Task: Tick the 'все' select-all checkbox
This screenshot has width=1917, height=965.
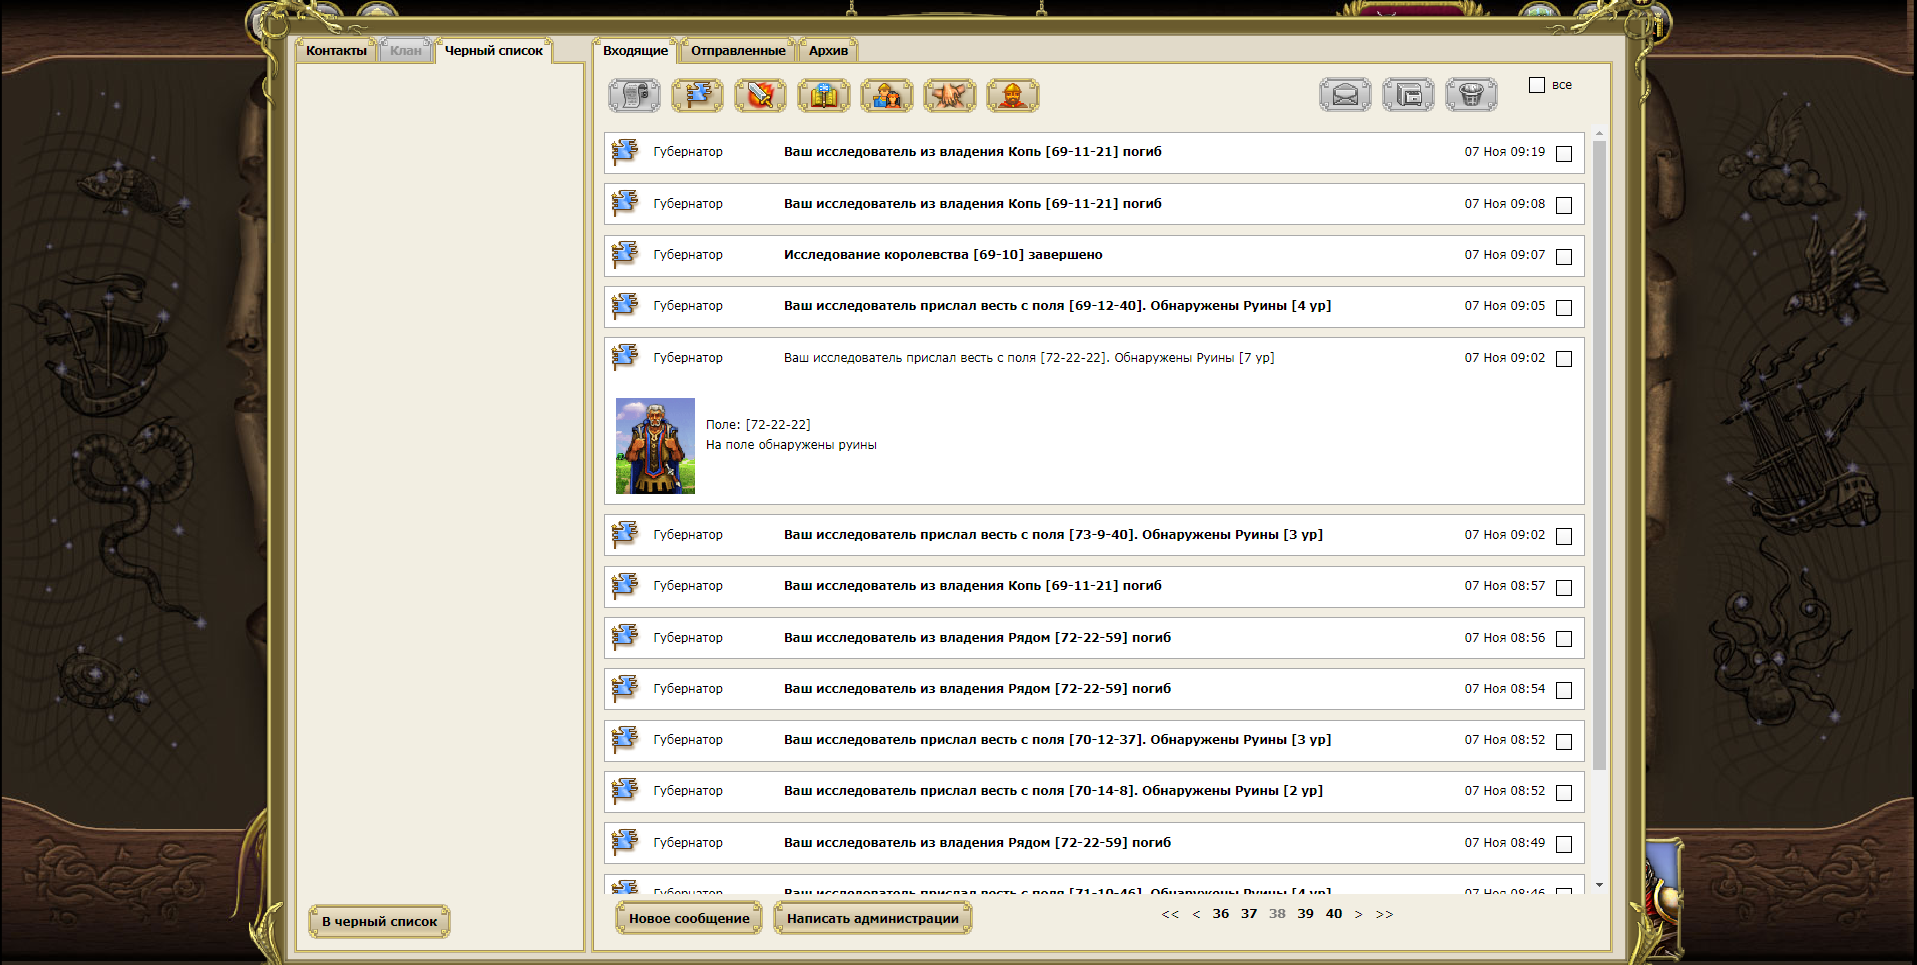Action: pyautogui.click(x=1537, y=85)
